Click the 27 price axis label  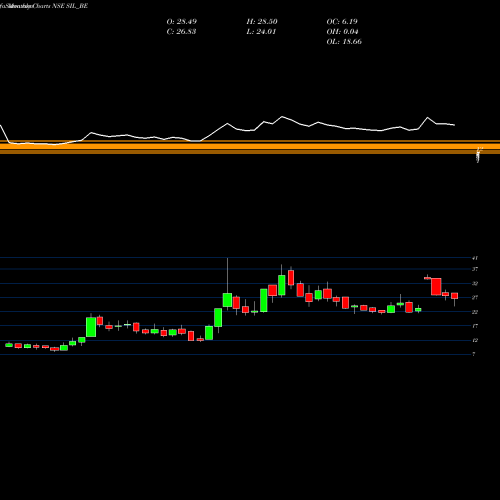point(475,298)
